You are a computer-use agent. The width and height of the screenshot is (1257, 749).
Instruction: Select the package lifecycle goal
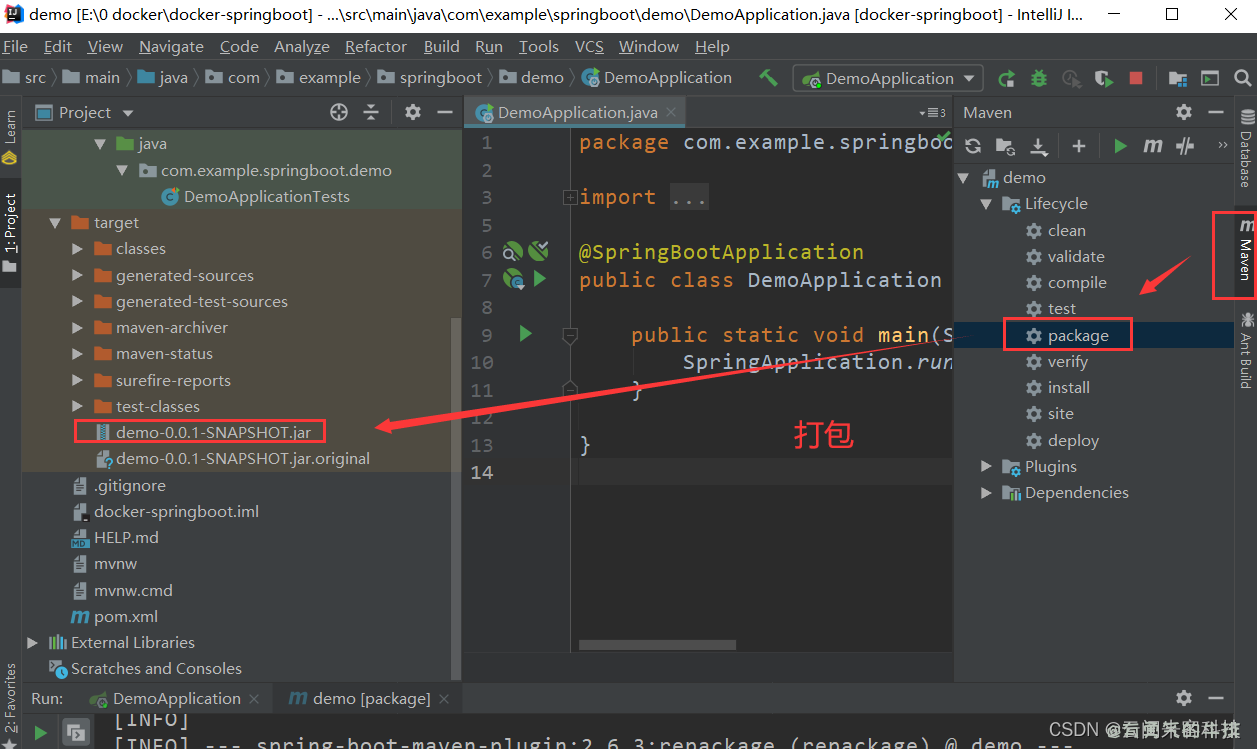pos(1077,335)
